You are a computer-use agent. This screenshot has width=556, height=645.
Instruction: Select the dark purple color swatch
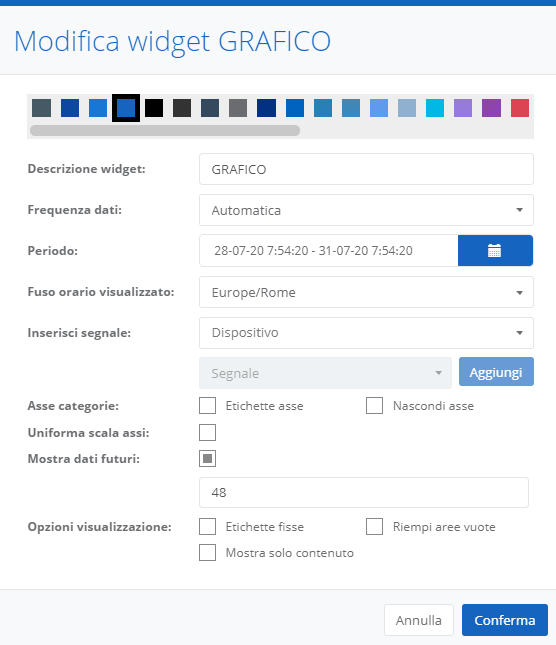[x=491, y=108]
